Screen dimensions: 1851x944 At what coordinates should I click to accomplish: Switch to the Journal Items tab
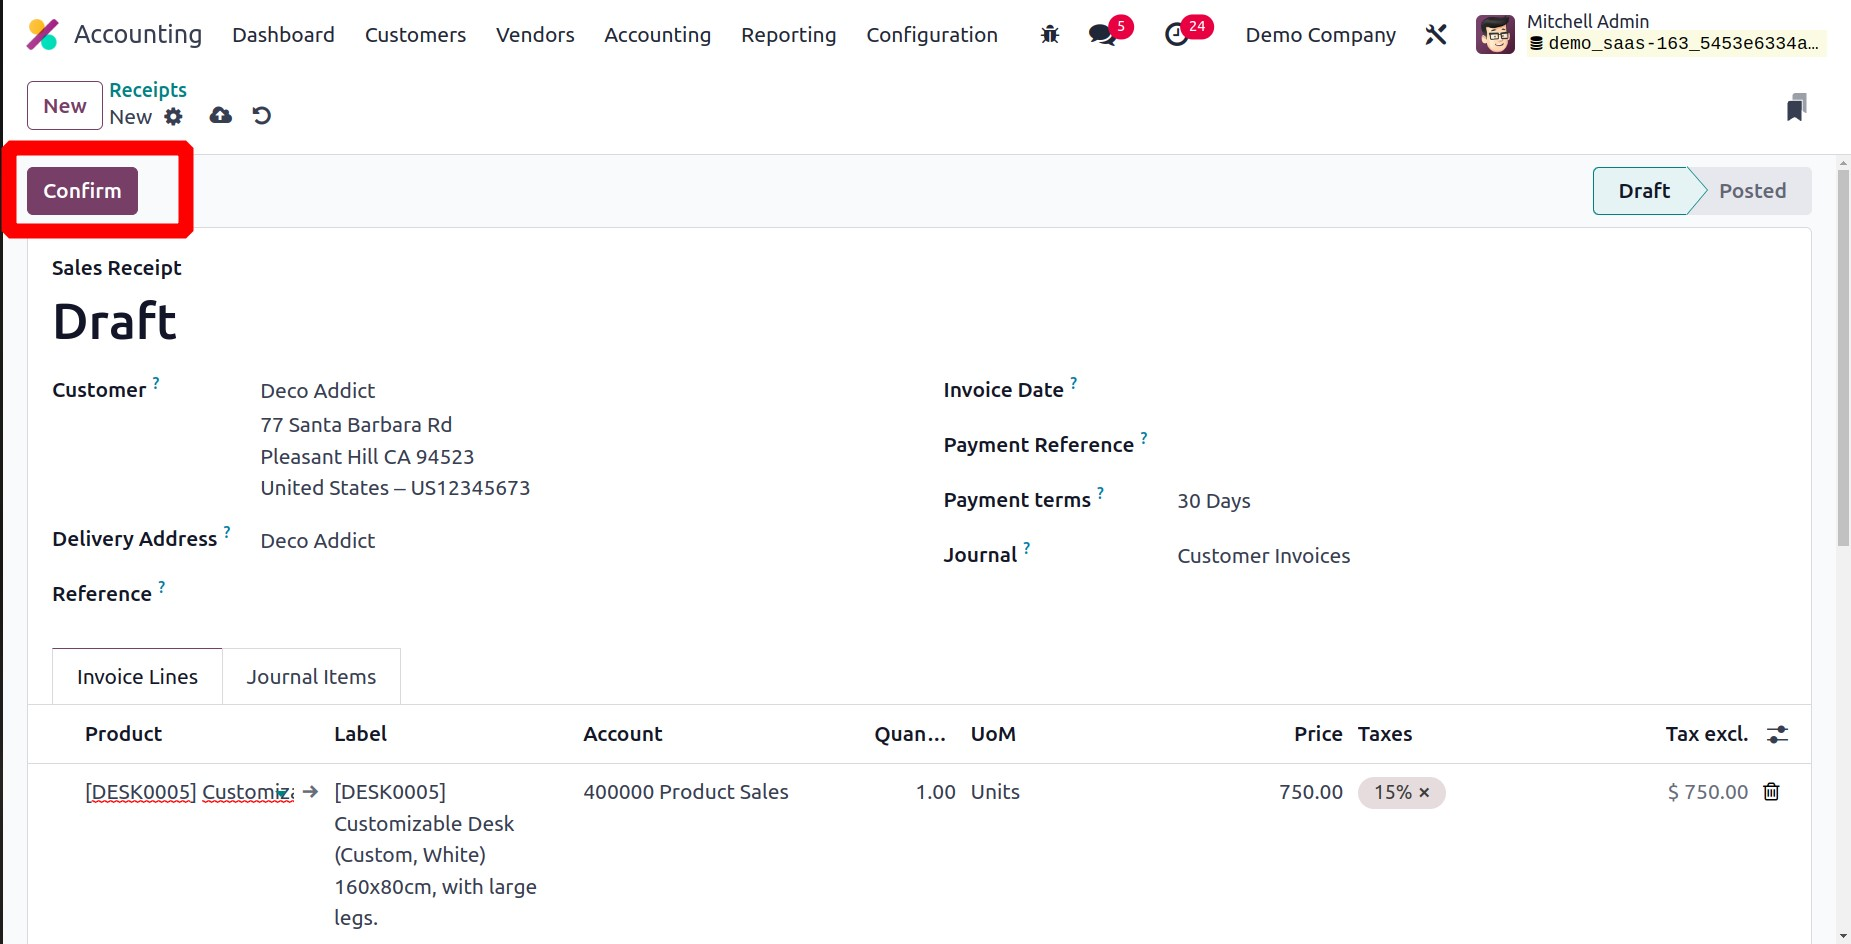pyautogui.click(x=311, y=677)
